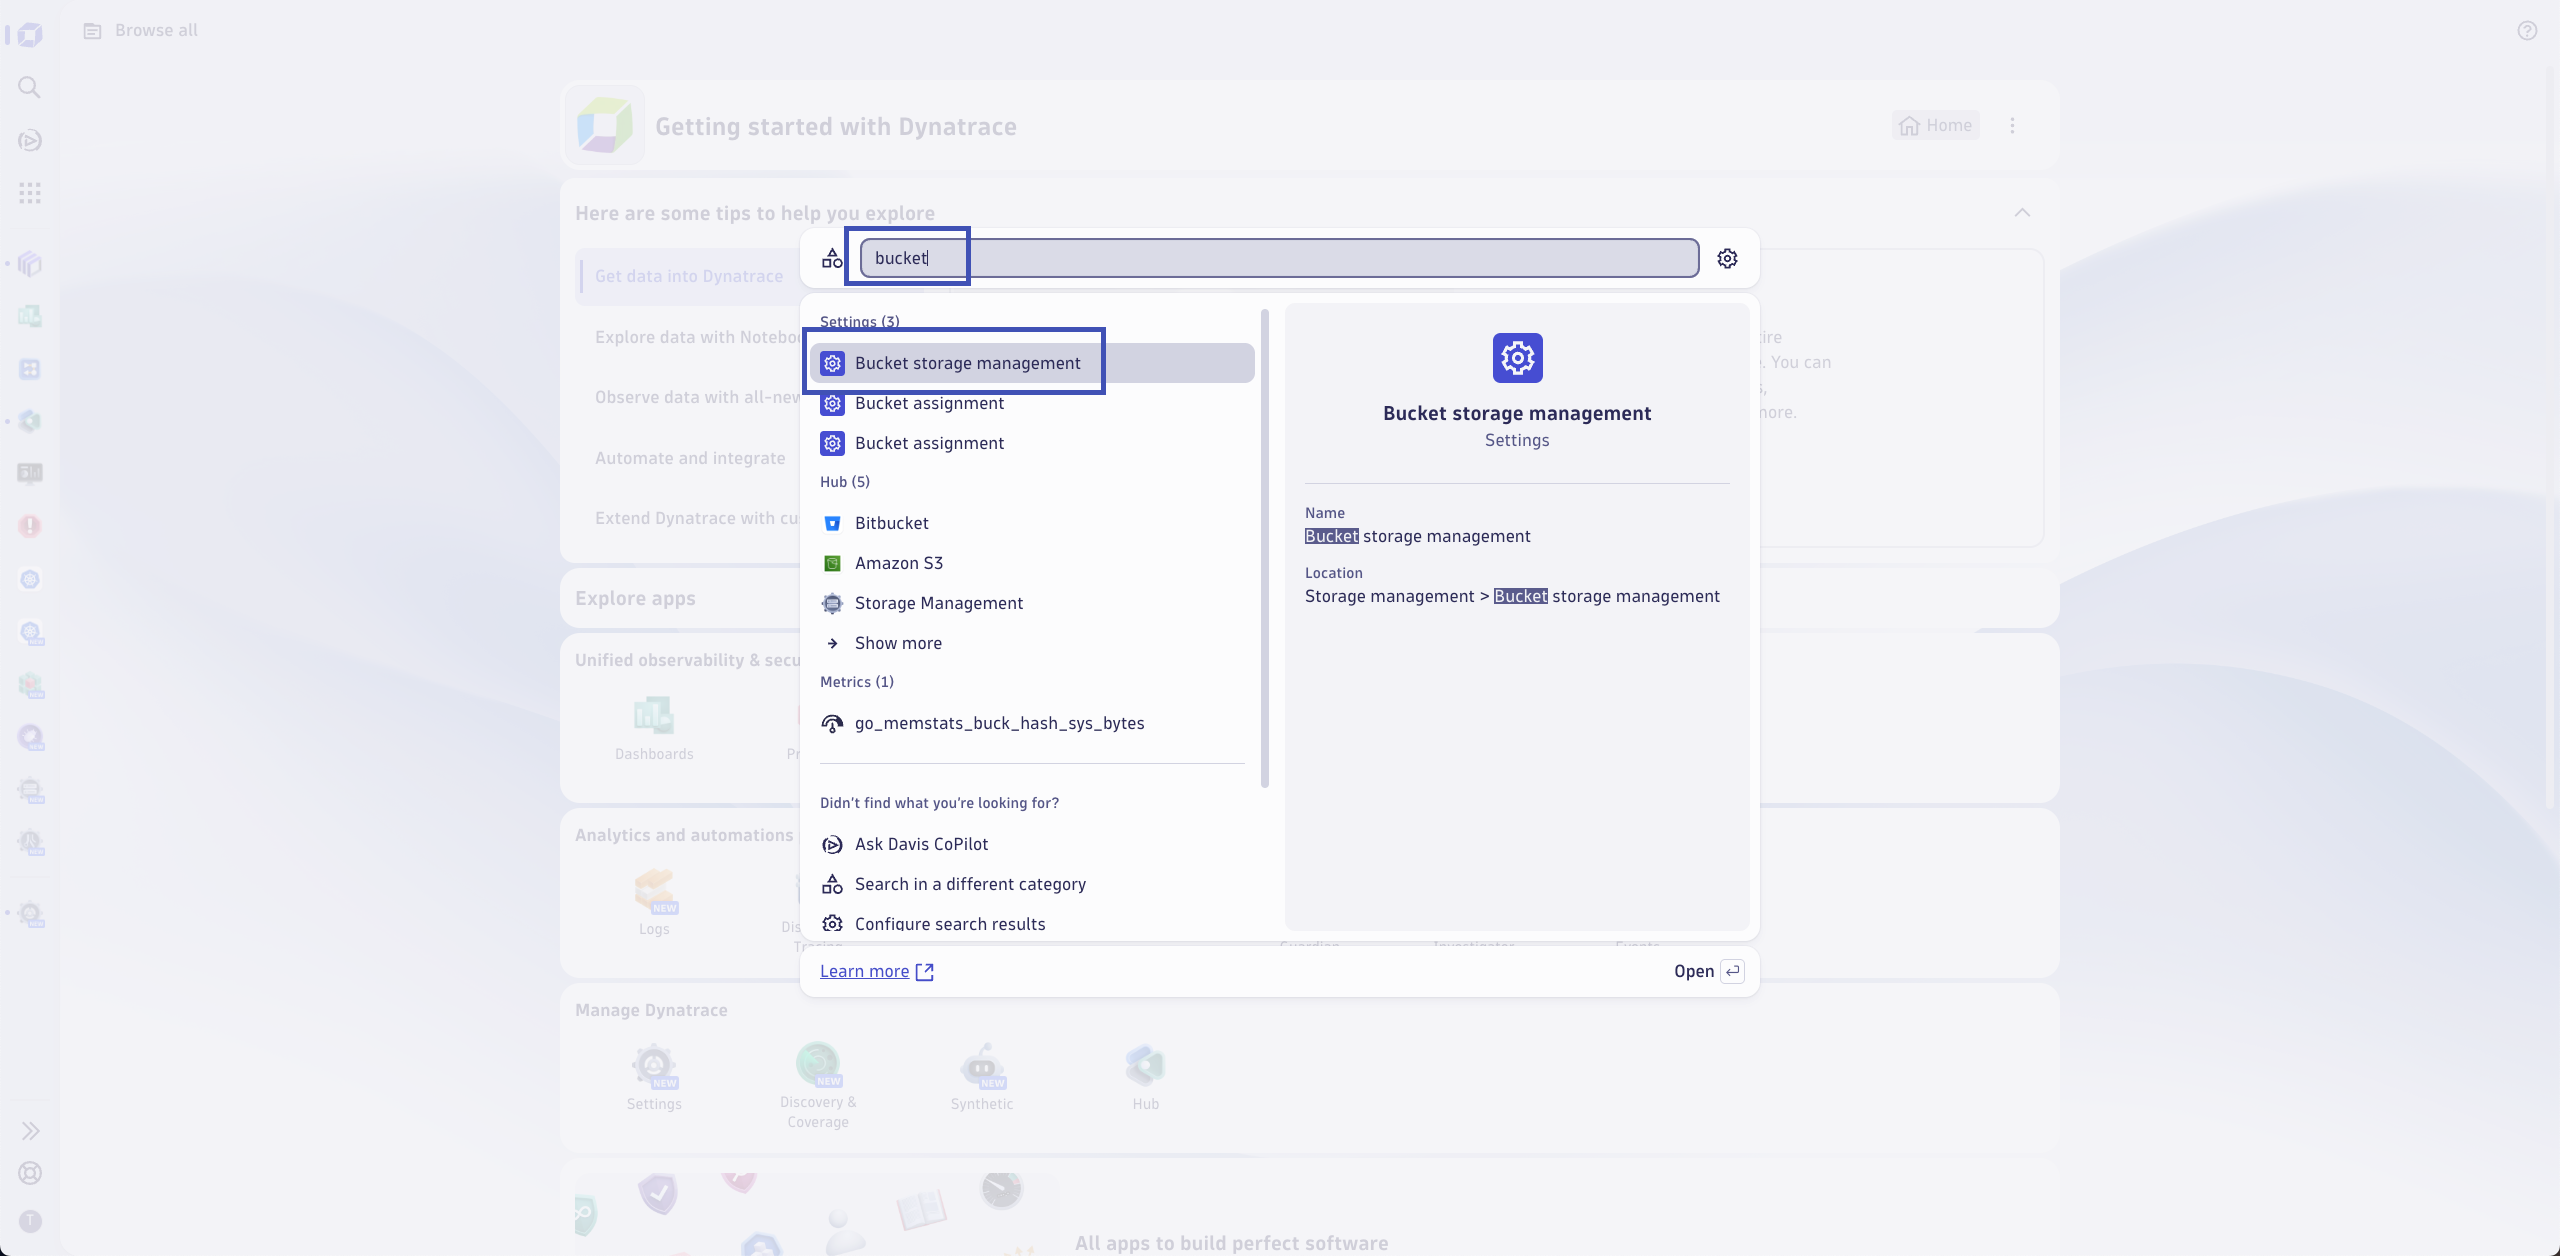Screen dimensions: 2560x1256
Task: Select the Get data into Dynatrace tab
Action: pyautogui.click(x=689, y=276)
